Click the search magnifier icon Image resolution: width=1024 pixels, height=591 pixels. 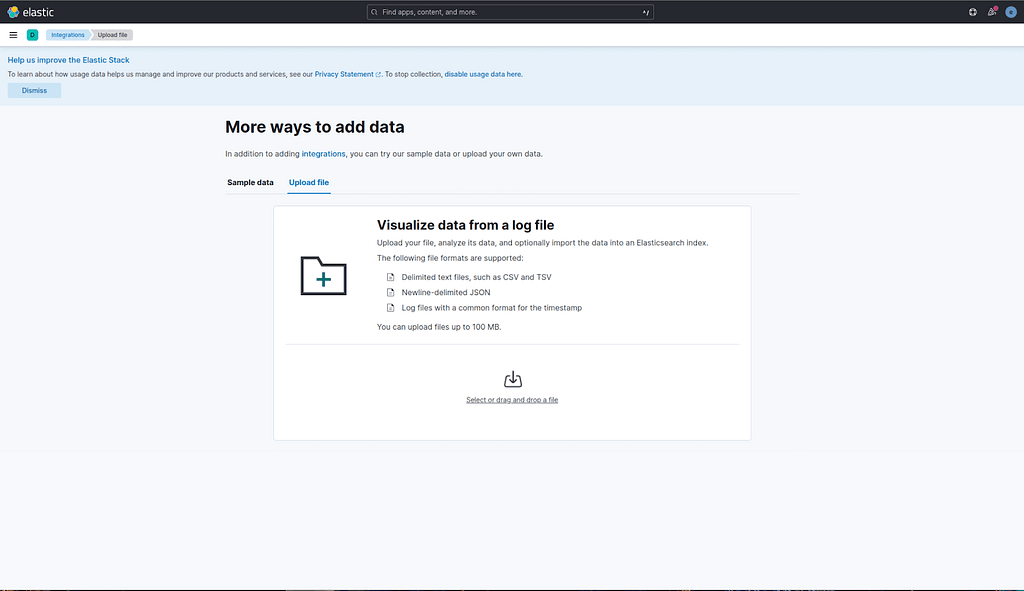click(x=374, y=12)
